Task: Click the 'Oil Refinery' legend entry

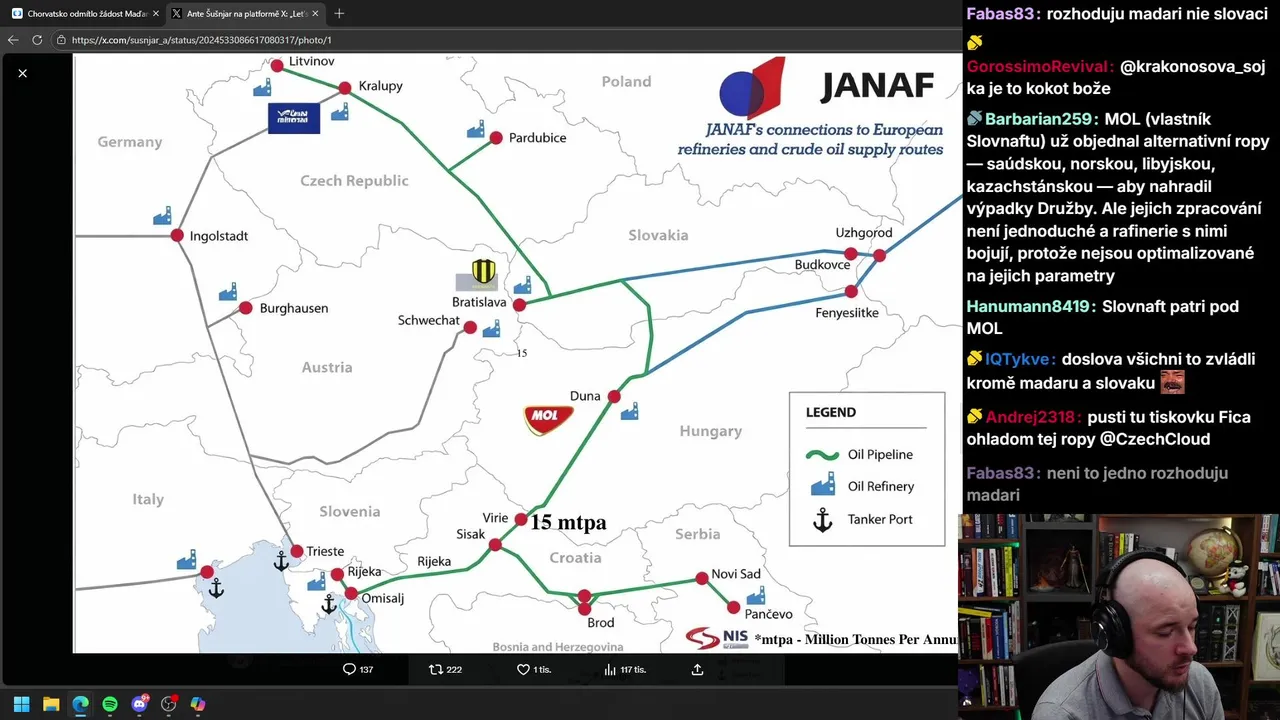Action: 860,487
